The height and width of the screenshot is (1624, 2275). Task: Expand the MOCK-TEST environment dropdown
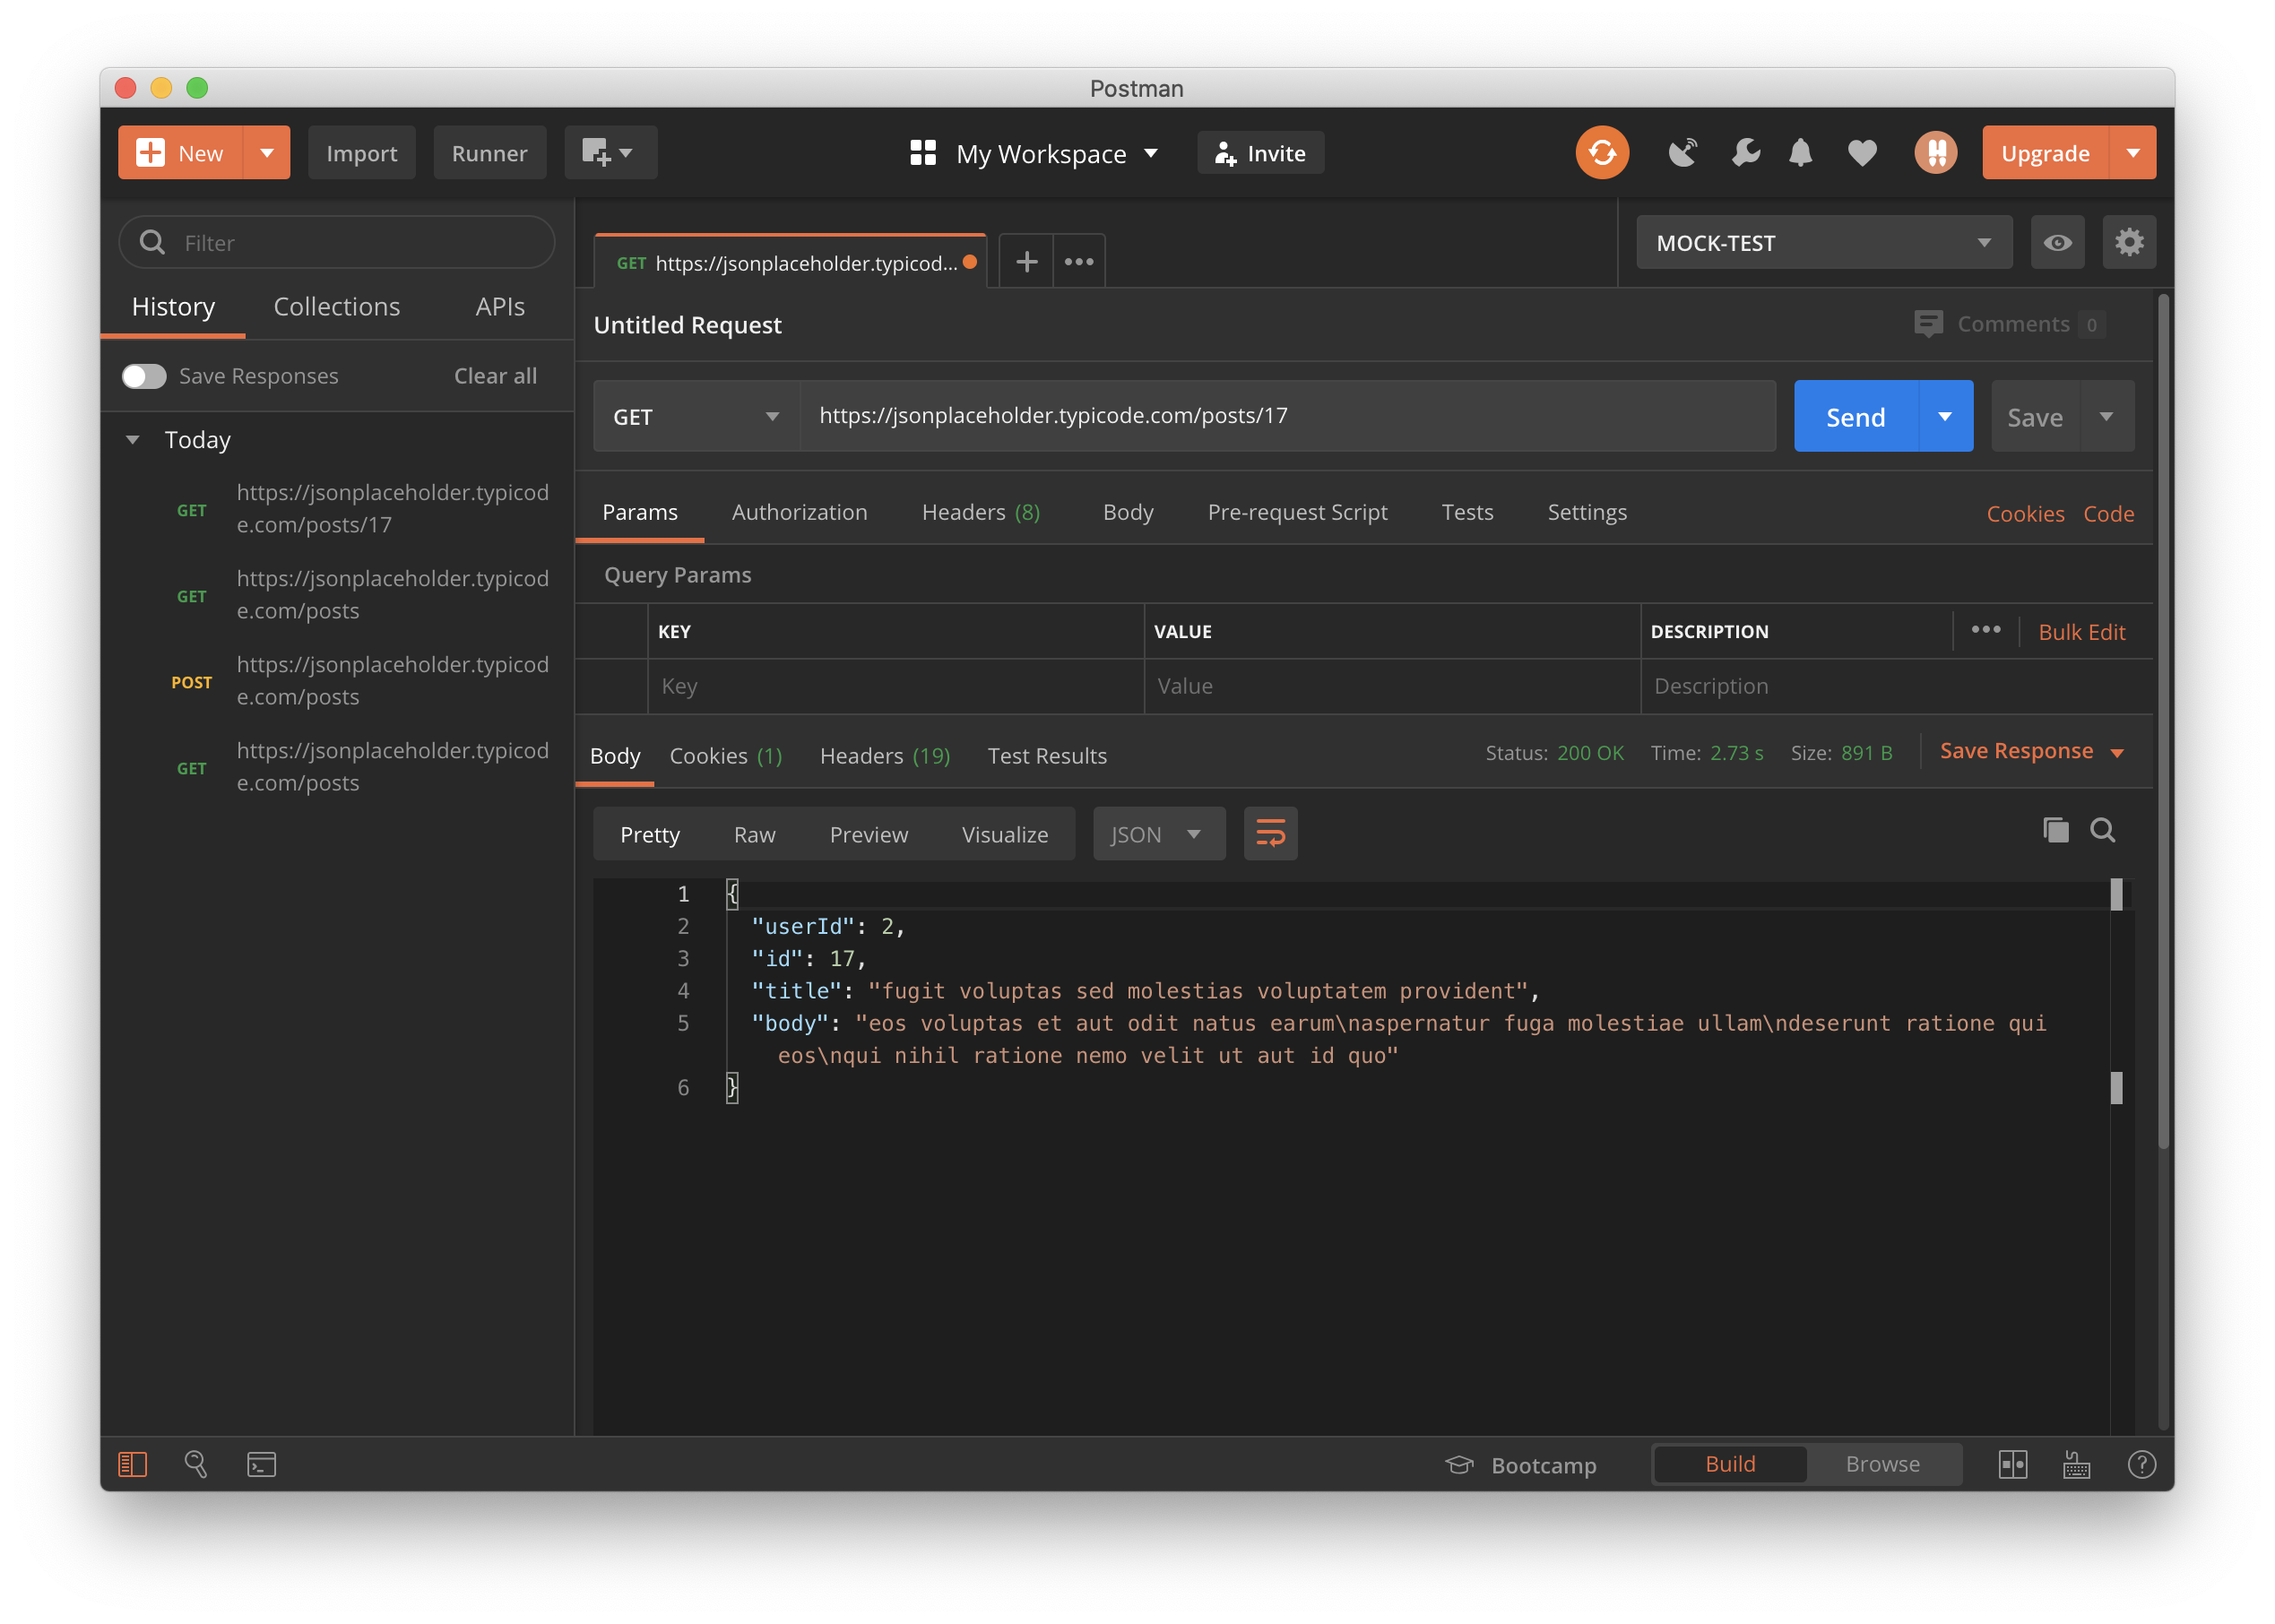(1823, 243)
